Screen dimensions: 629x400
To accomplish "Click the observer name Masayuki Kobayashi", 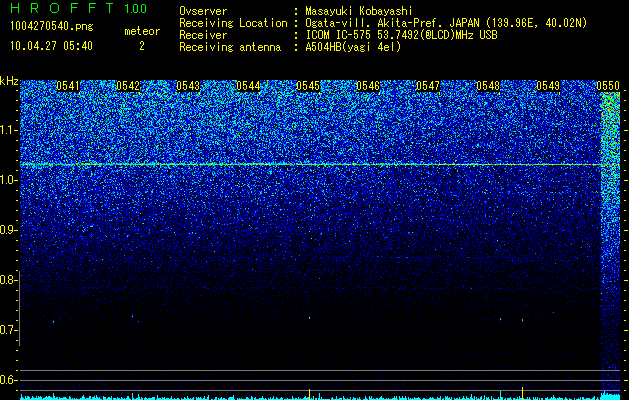I will [x=359, y=11].
